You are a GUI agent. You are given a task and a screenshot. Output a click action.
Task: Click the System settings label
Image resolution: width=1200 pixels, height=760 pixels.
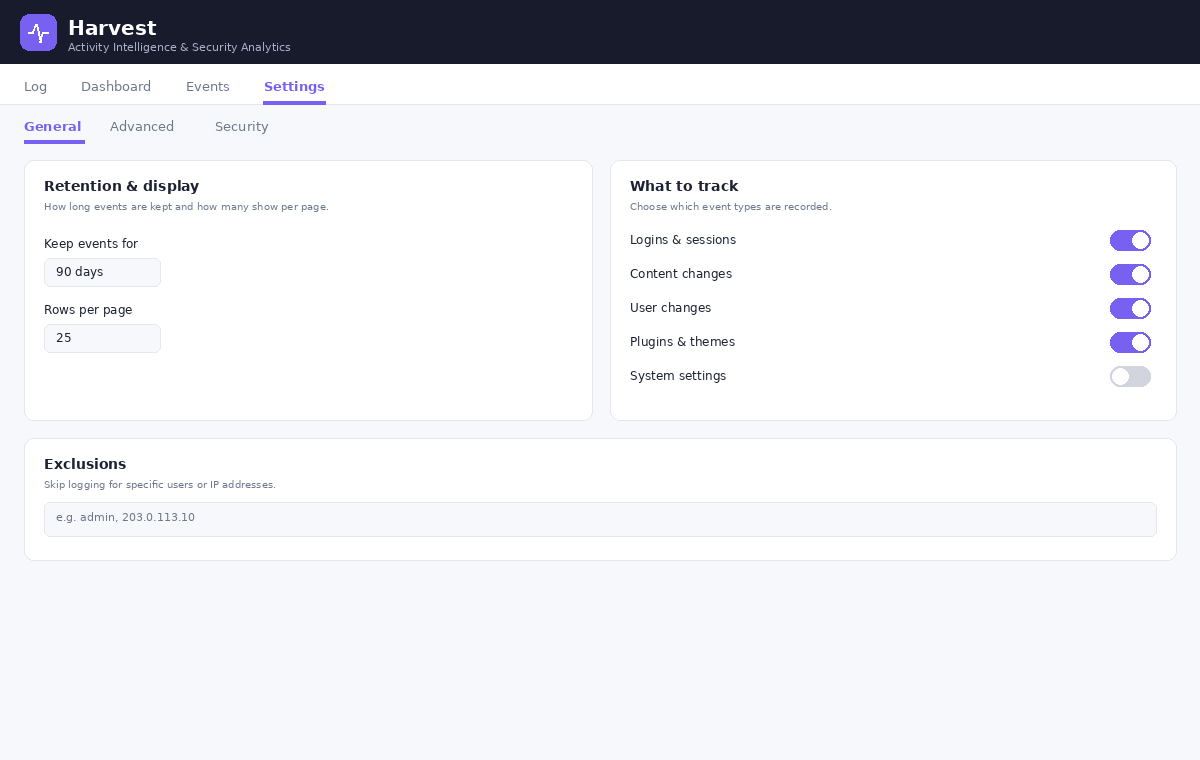click(678, 376)
